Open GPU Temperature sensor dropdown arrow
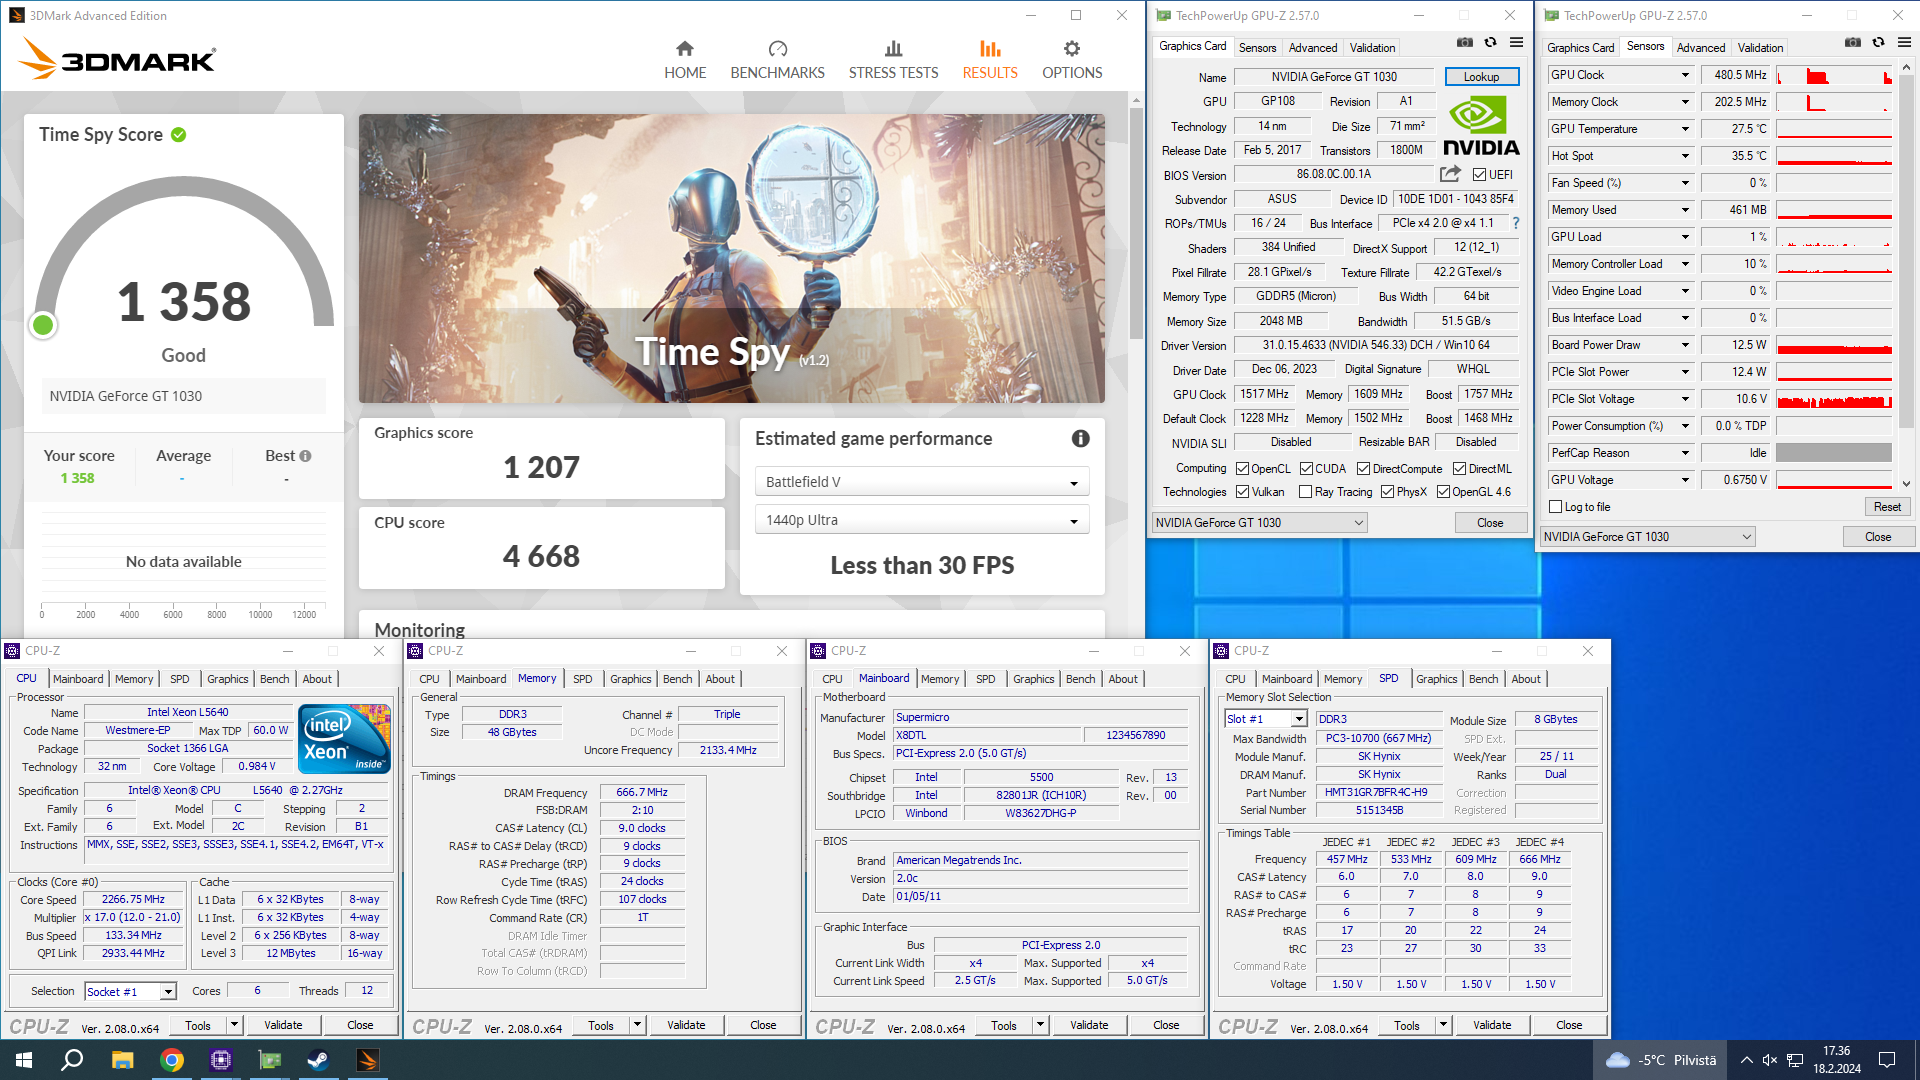The image size is (1920, 1080). click(1685, 129)
